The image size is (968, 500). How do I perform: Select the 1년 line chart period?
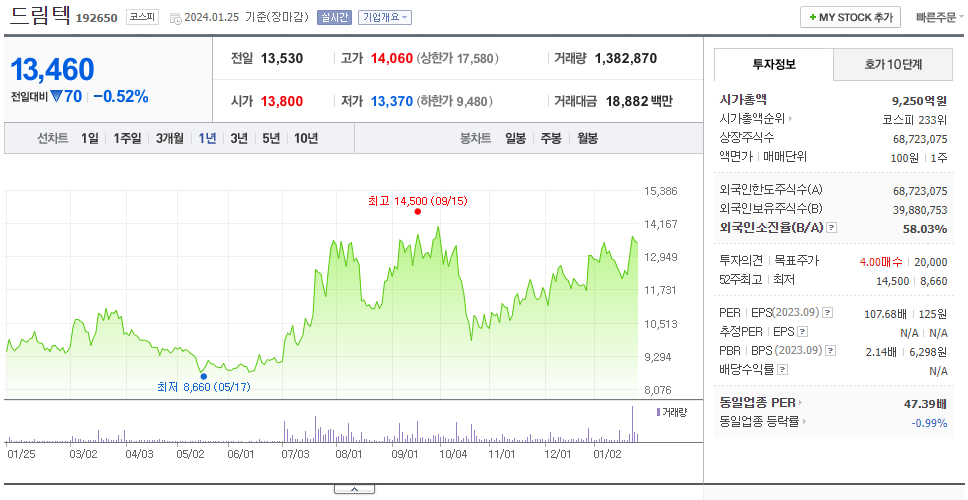tap(207, 138)
